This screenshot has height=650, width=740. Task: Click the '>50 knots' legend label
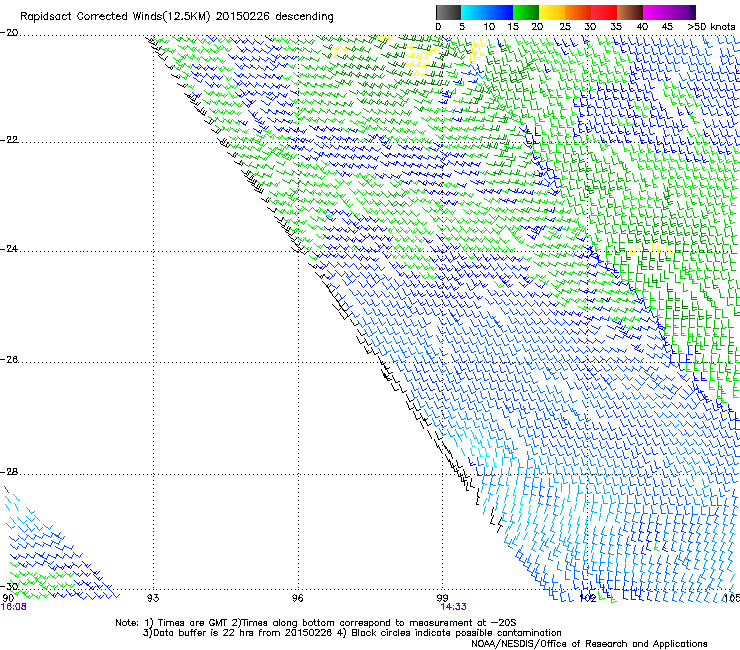click(x=711, y=27)
